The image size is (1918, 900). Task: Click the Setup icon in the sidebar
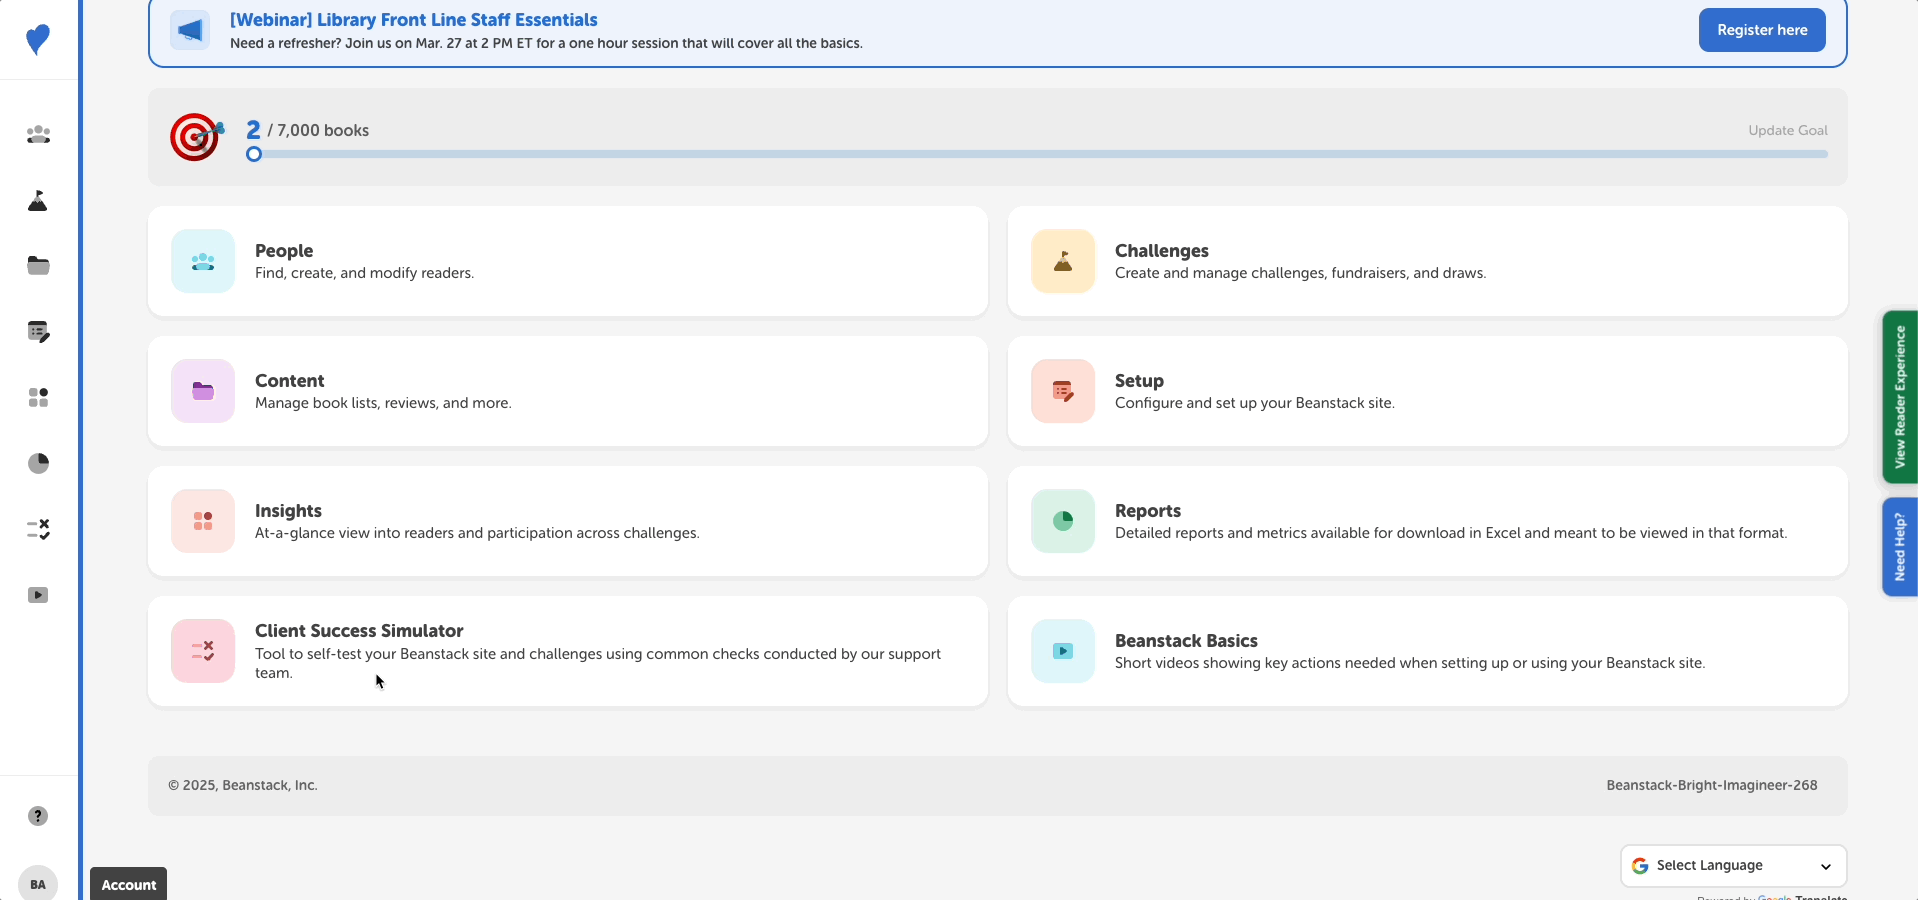point(38,331)
